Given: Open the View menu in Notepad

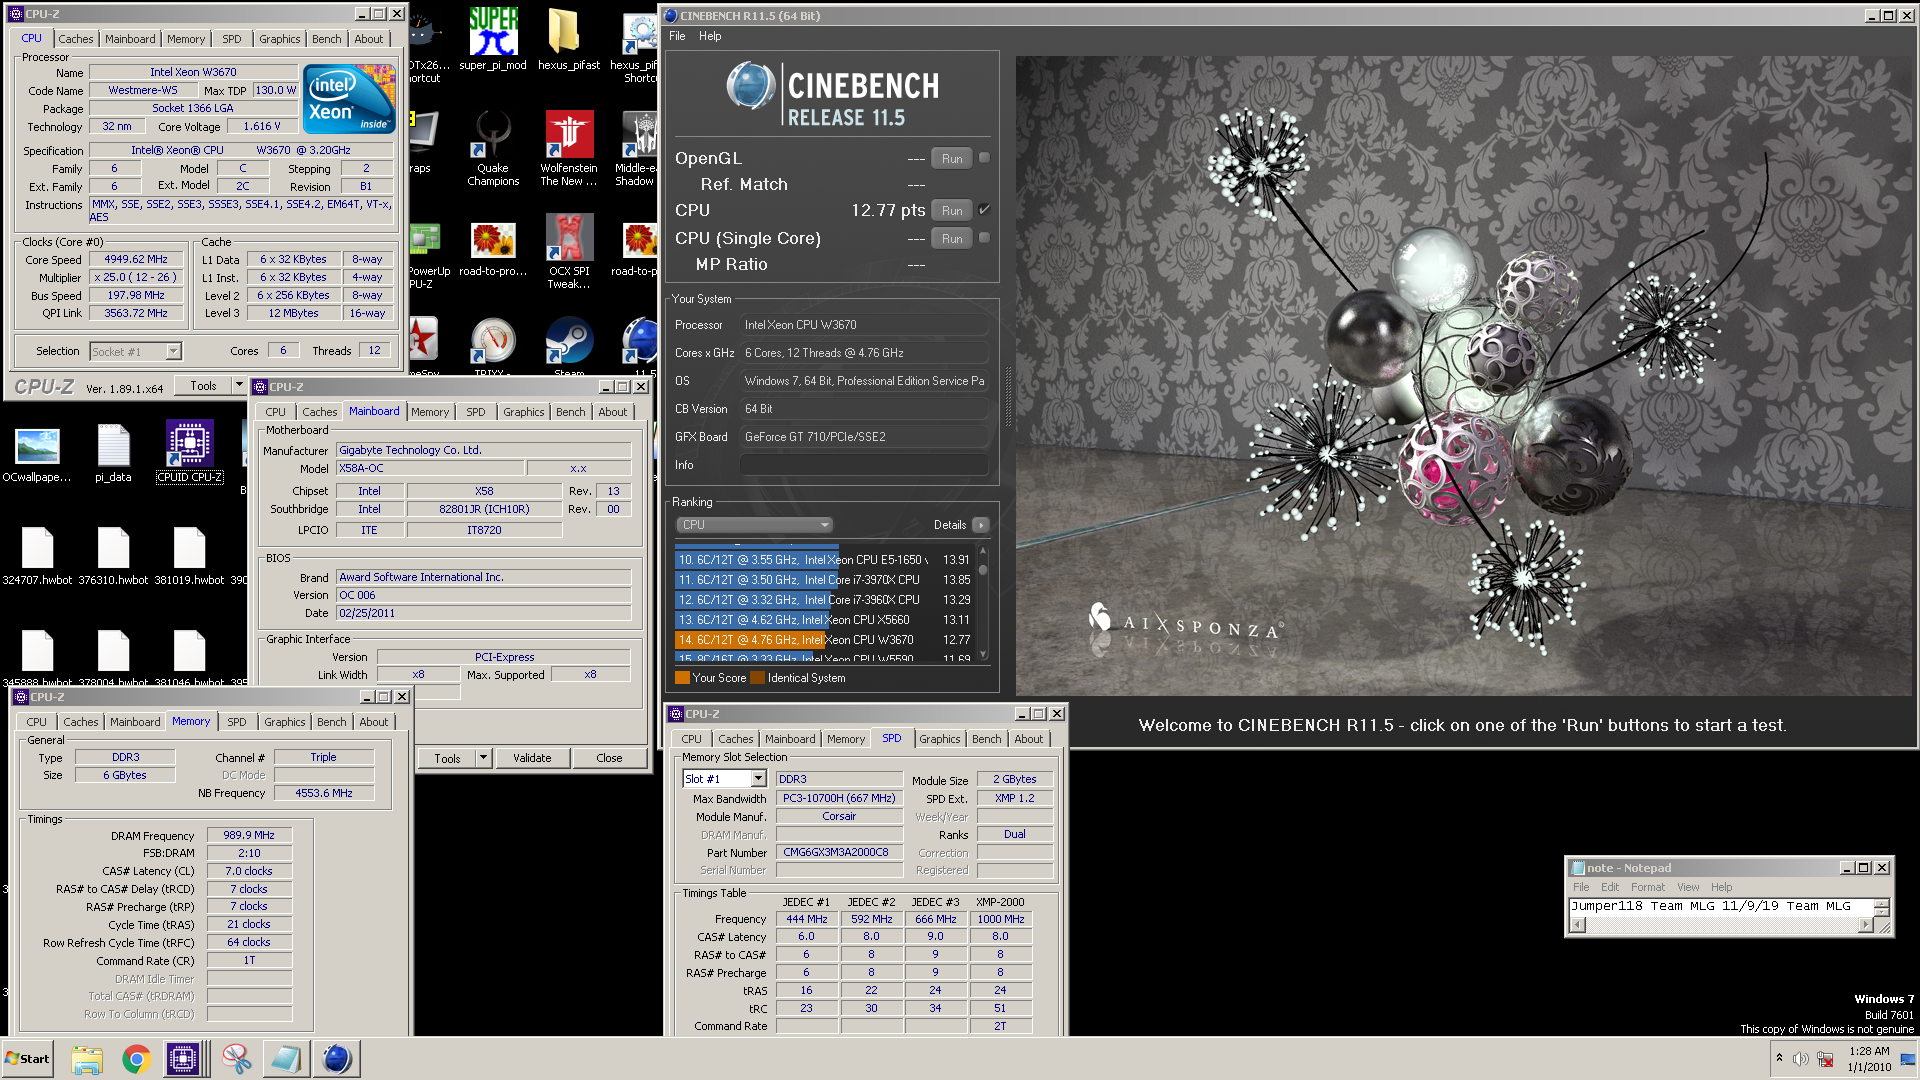Looking at the screenshot, I should tap(1688, 887).
